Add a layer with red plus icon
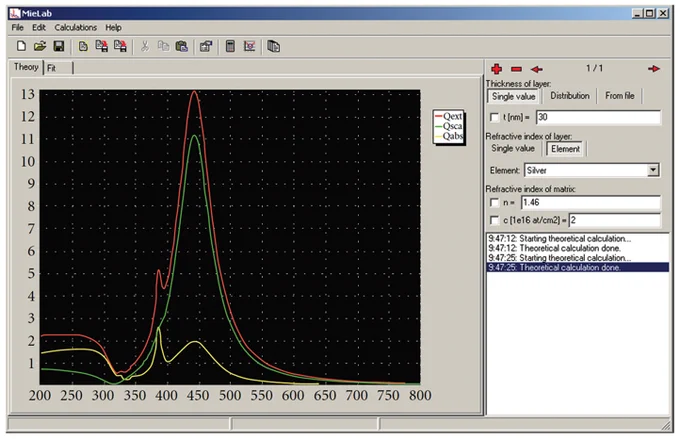Viewport: 680px width, 439px height. (497, 69)
